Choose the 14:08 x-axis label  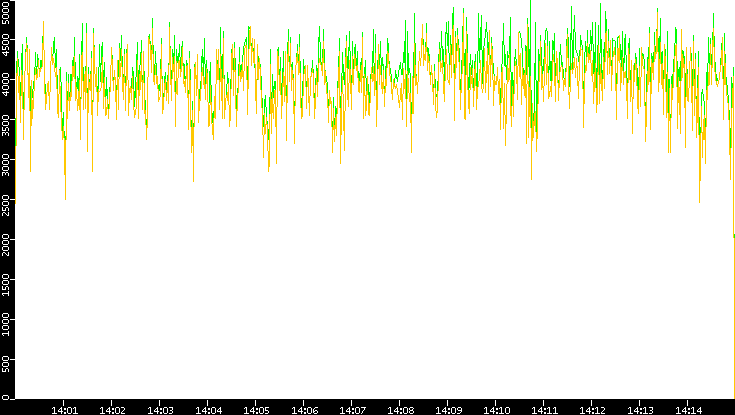point(400,411)
